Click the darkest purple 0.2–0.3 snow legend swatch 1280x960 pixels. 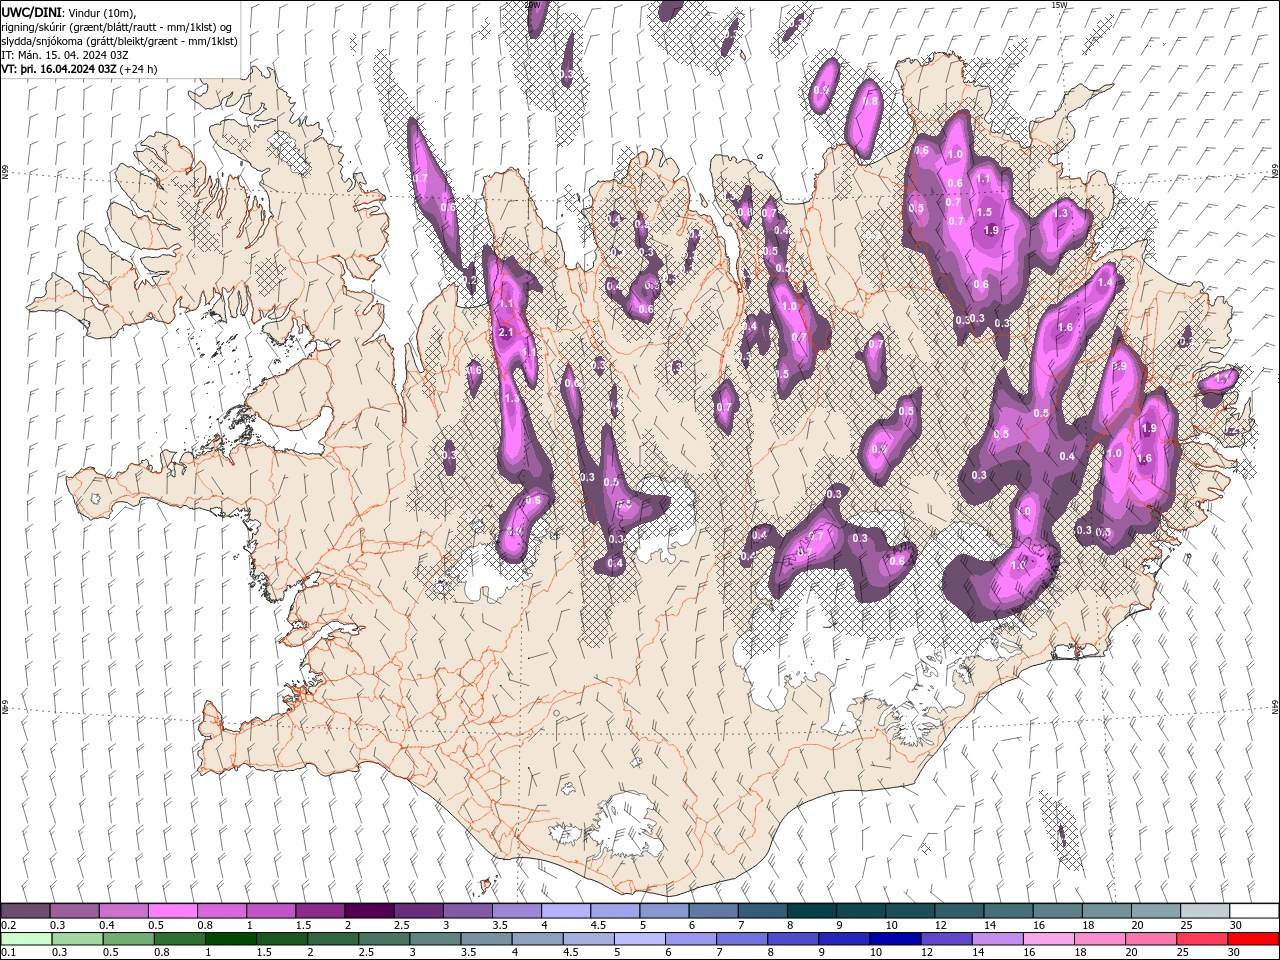point(26,911)
